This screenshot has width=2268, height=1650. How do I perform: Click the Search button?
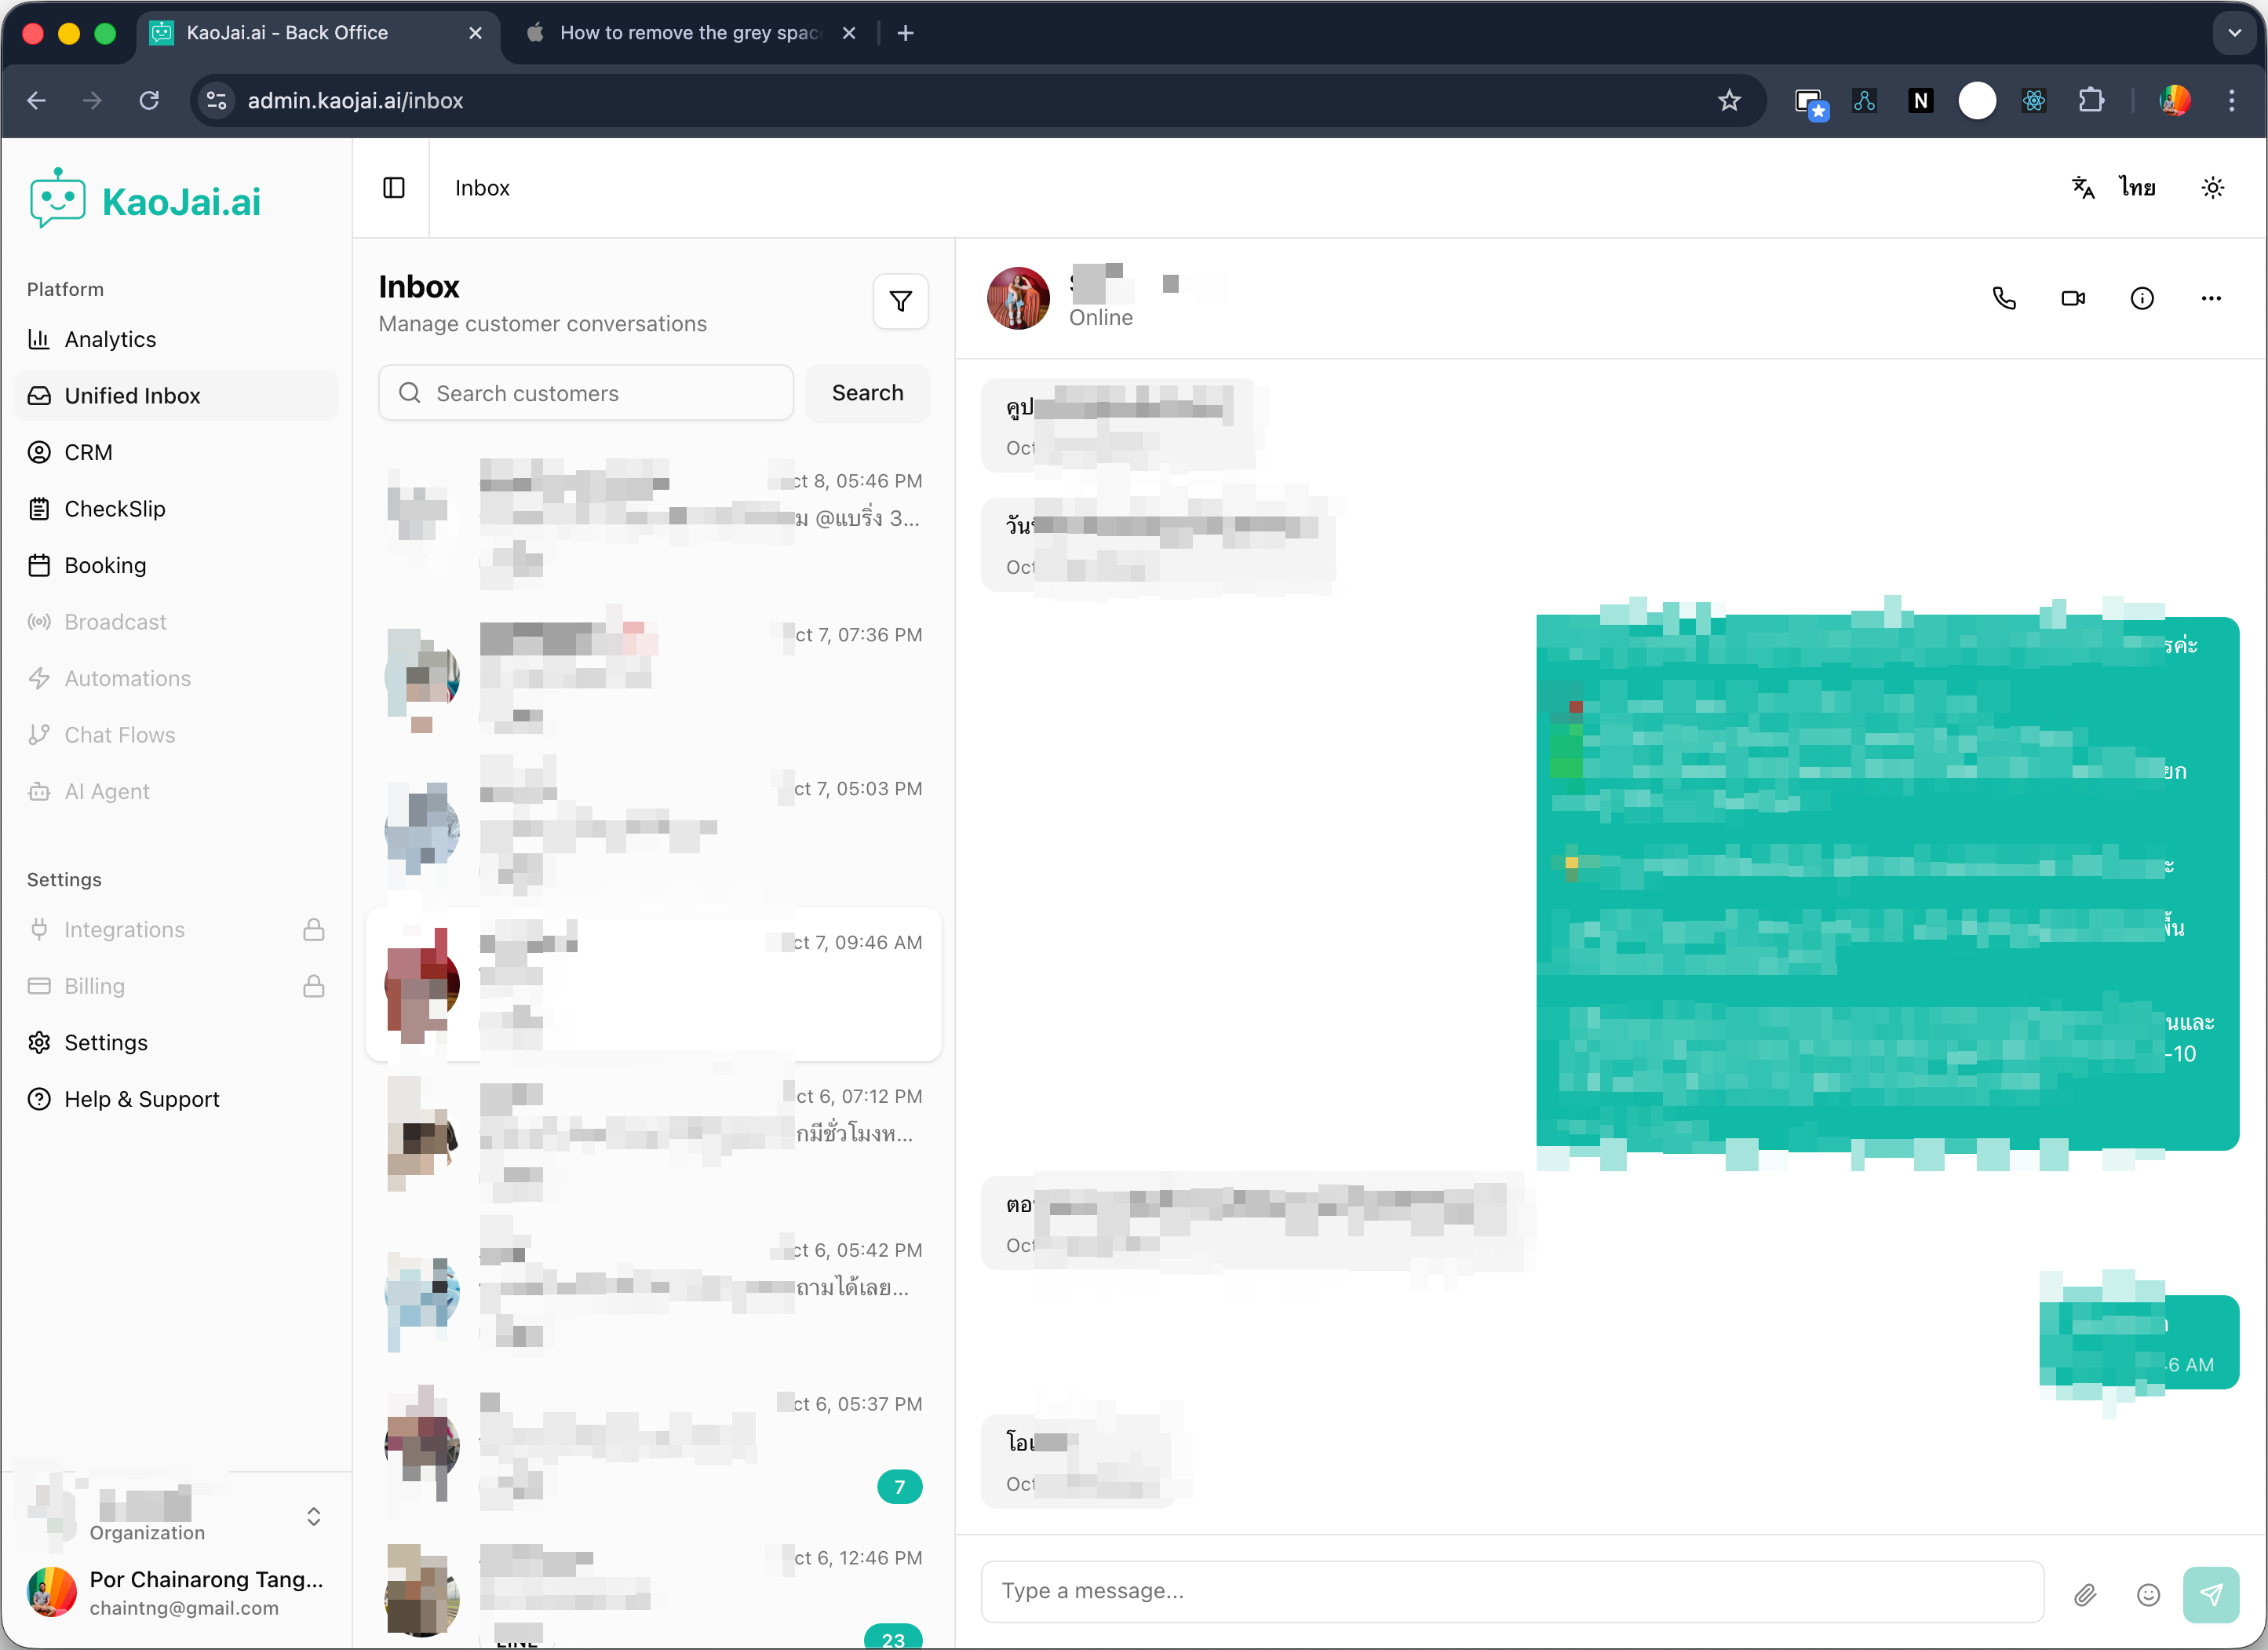tap(867, 393)
